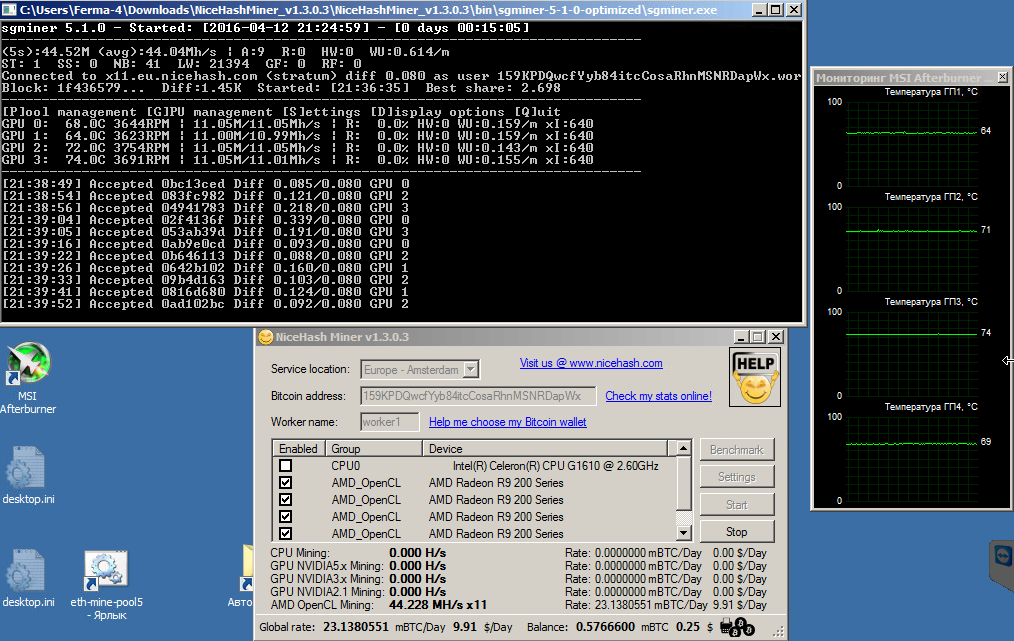Click the Enabled column header

click(x=299, y=448)
